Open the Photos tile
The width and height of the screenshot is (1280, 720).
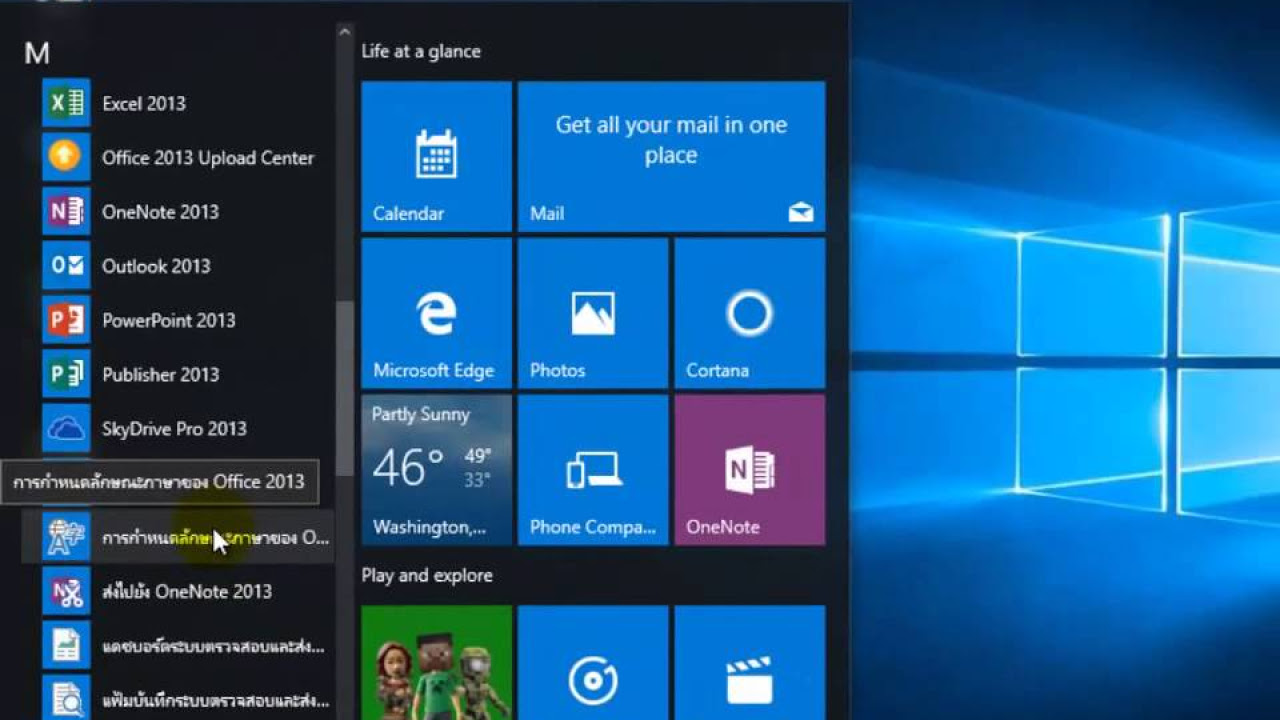(593, 313)
